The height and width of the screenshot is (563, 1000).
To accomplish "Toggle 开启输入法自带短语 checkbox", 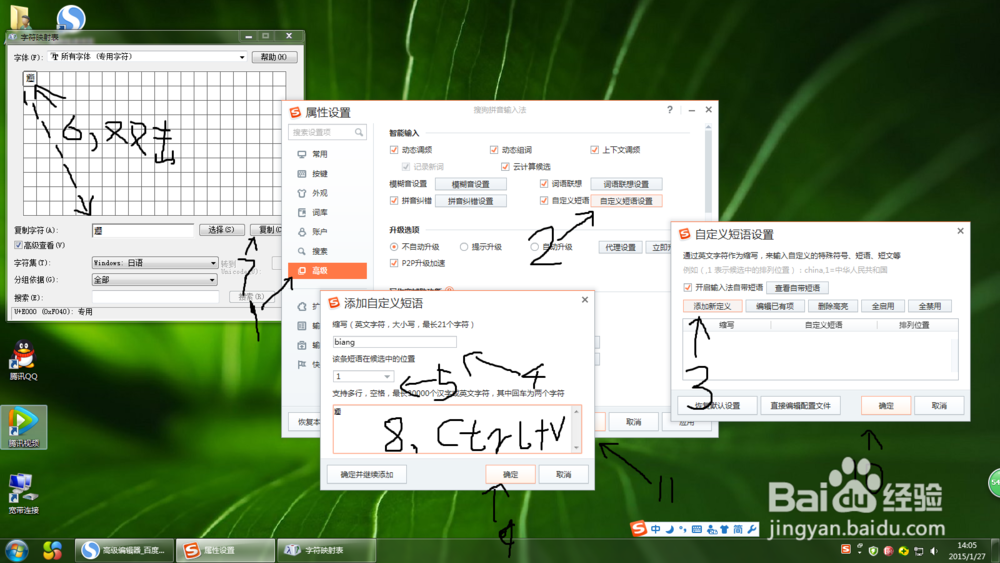I will click(688, 288).
